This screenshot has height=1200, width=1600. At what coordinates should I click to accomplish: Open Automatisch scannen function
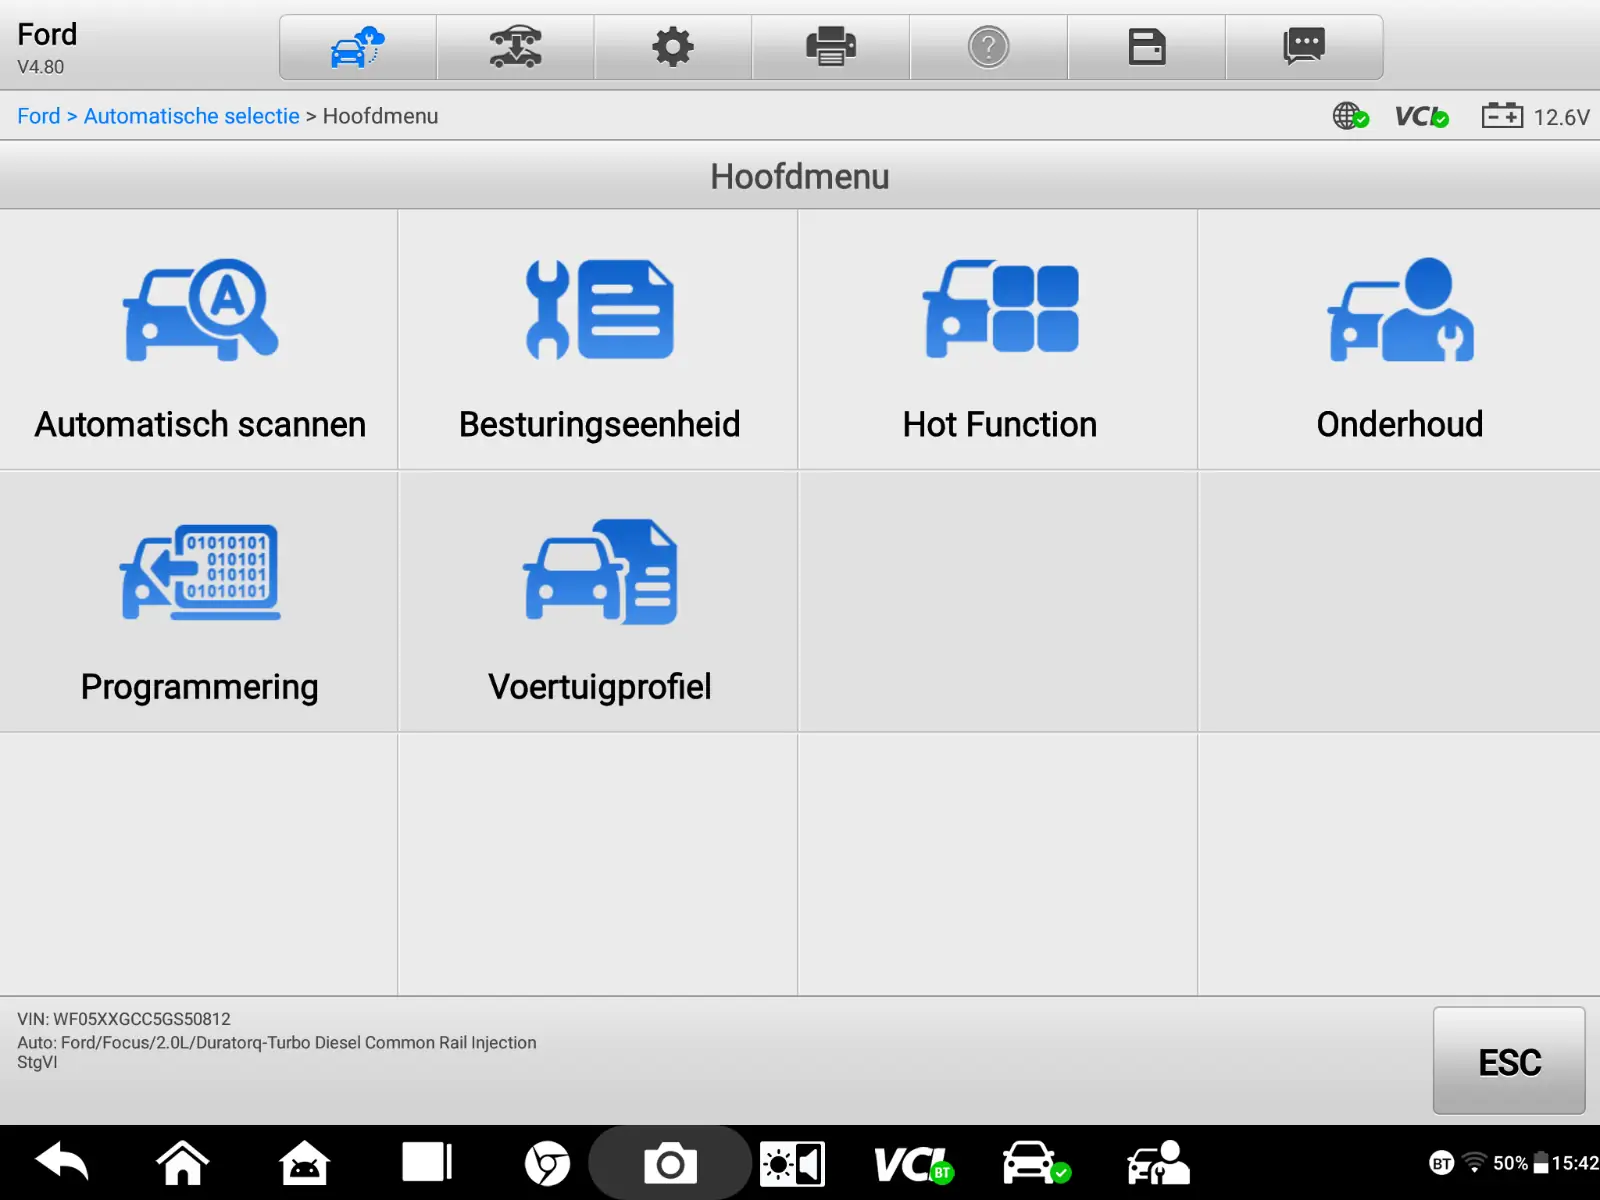coord(199,339)
